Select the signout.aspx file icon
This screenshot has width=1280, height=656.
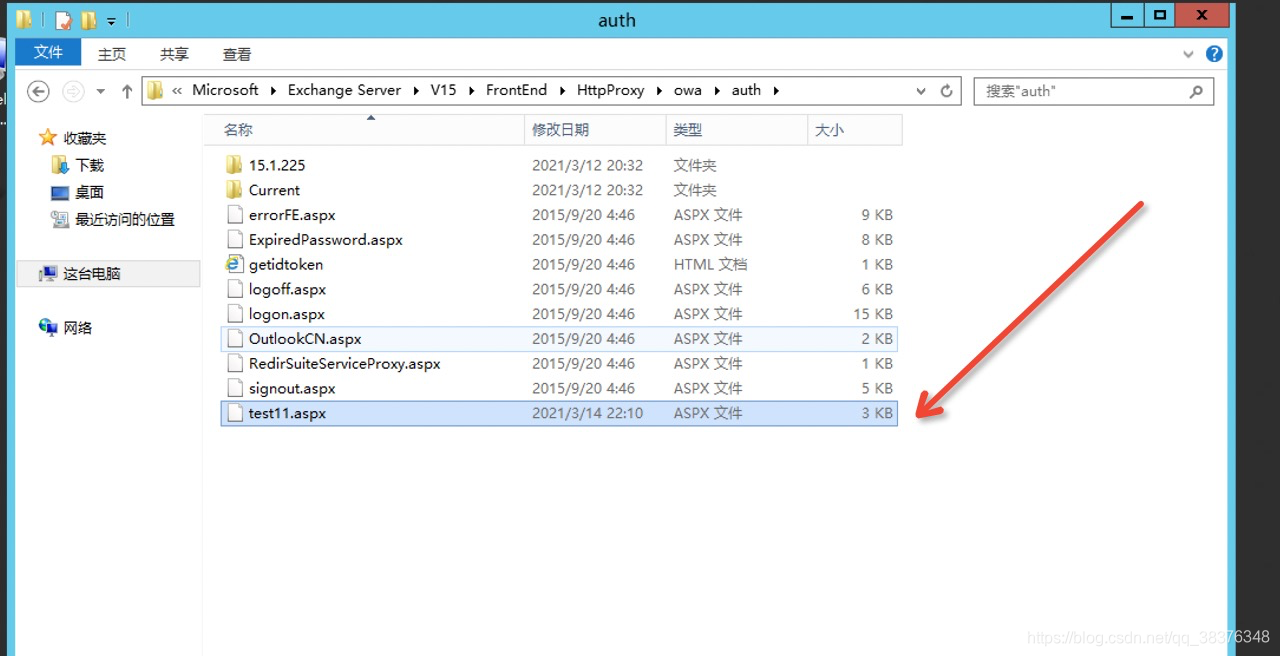coord(234,388)
